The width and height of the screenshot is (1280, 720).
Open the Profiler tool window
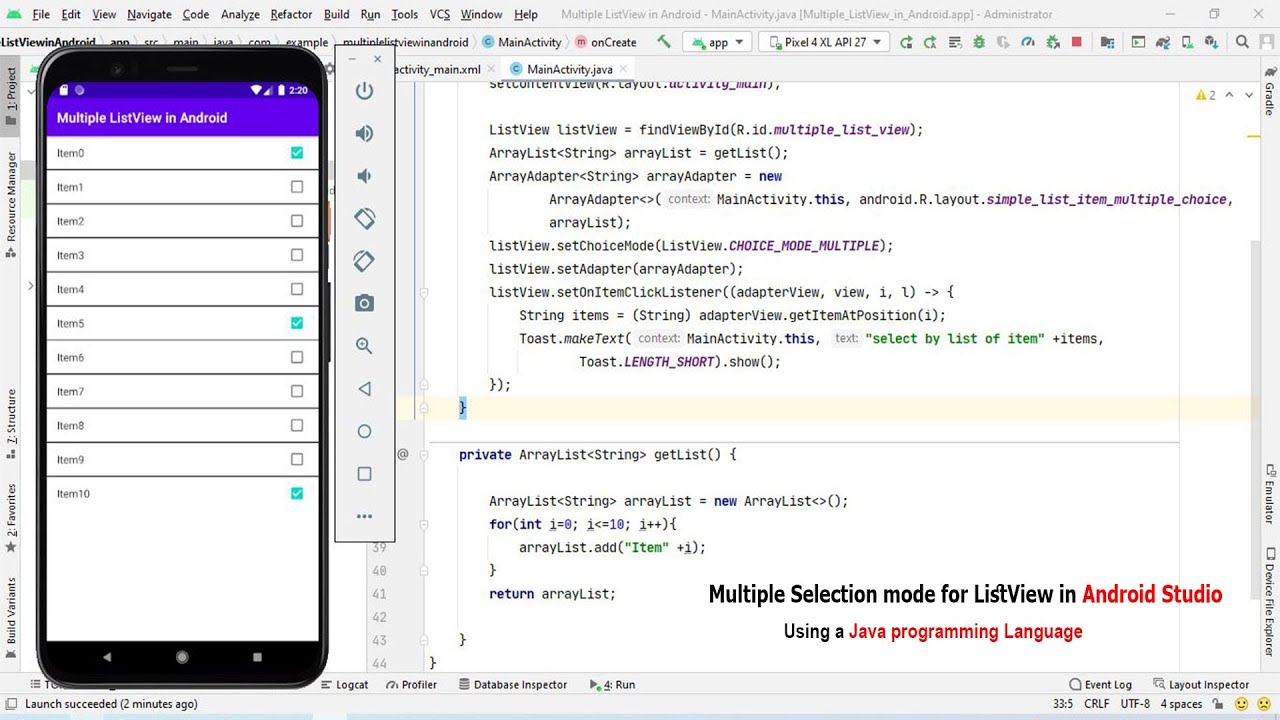point(411,685)
